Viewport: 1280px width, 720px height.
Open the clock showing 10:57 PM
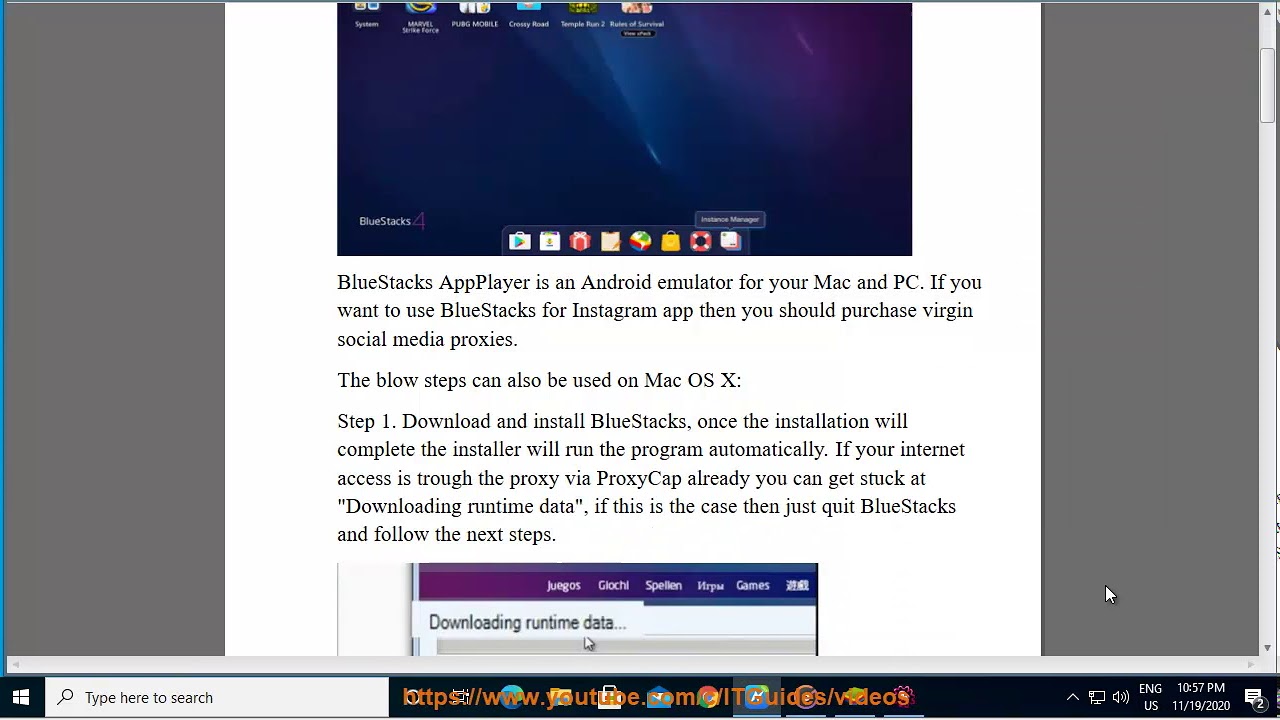pyautogui.click(x=1201, y=697)
